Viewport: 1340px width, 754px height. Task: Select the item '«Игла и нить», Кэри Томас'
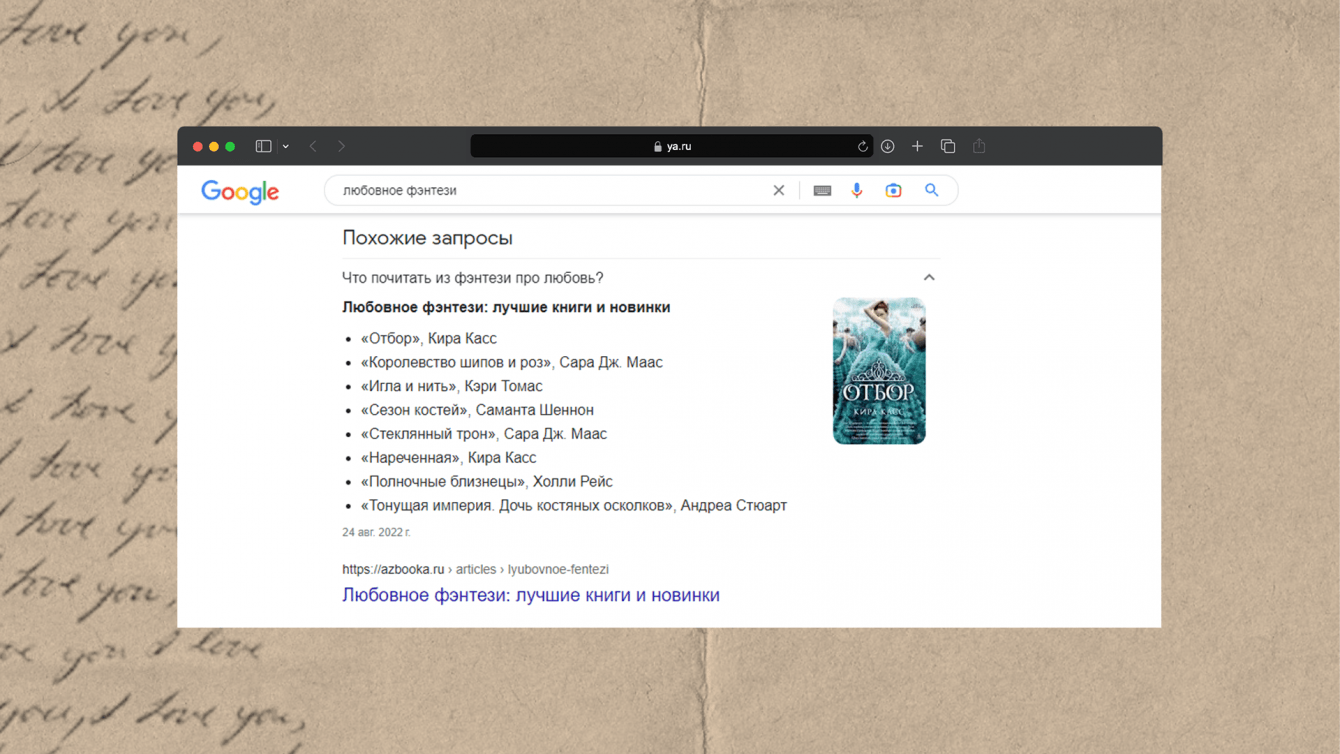(451, 387)
